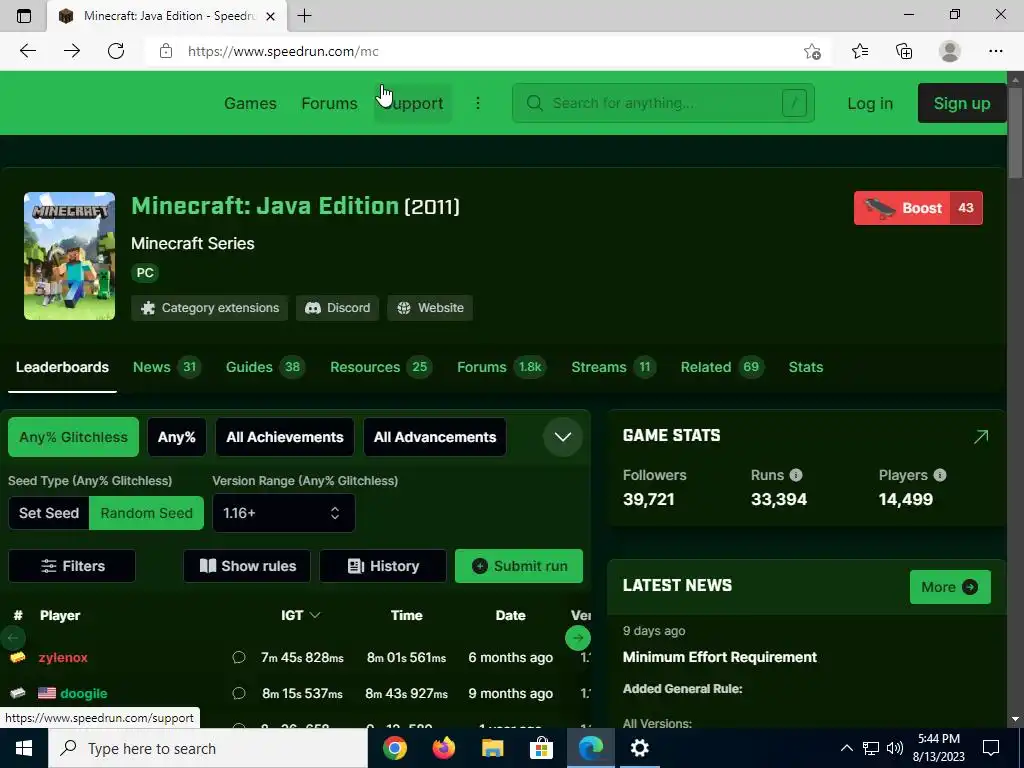The height and width of the screenshot is (768, 1024).
Task: Focus the Search for anything field
Action: 663,103
